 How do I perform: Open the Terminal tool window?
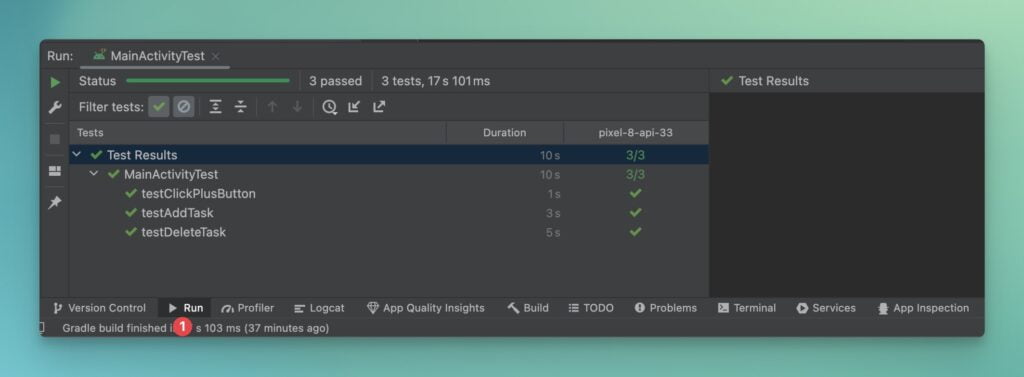click(x=747, y=308)
